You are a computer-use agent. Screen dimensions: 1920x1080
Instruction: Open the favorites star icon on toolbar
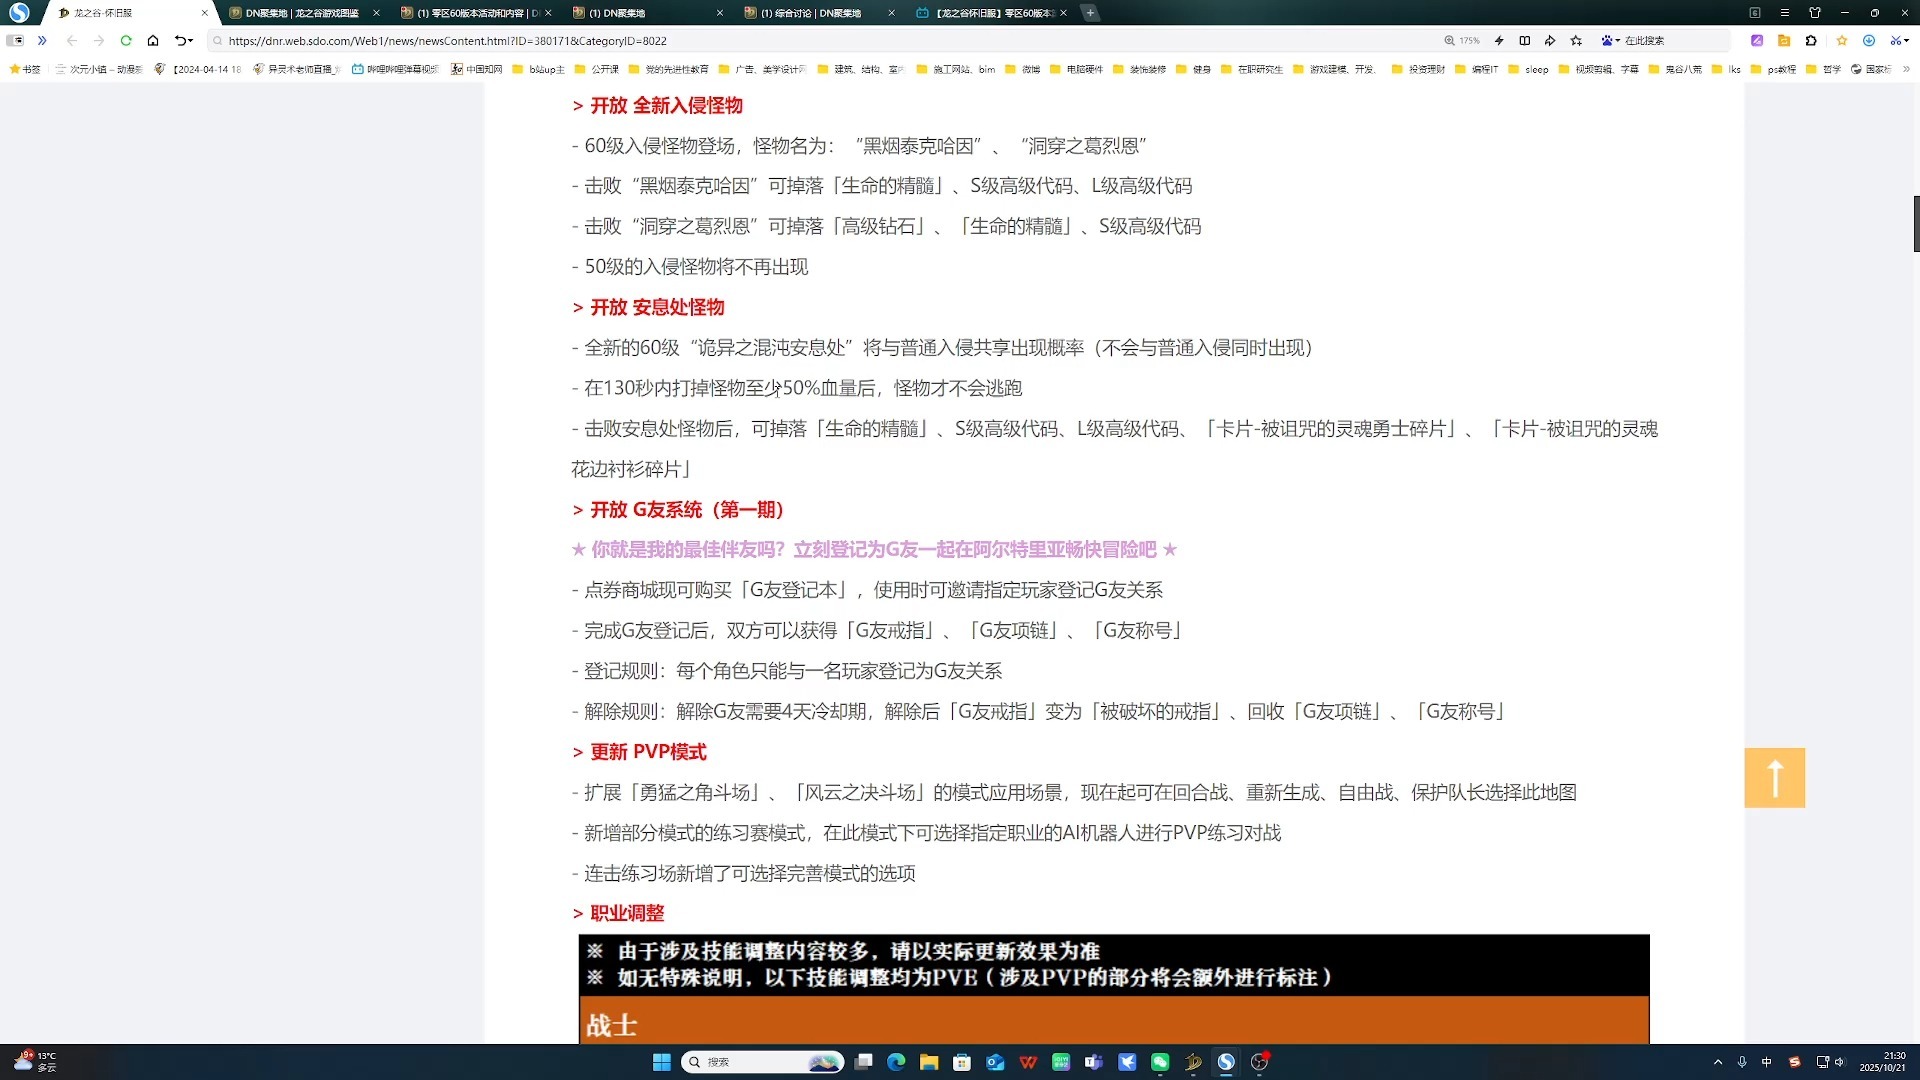tap(1842, 41)
